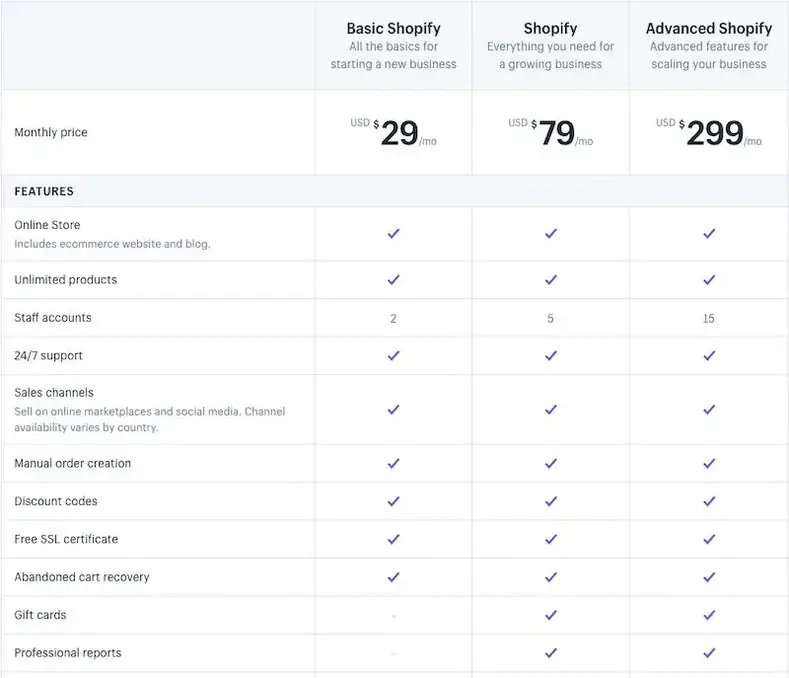
Task: Click Shopify plan Gift cards checkmark
Action: (x=551, y=615)
